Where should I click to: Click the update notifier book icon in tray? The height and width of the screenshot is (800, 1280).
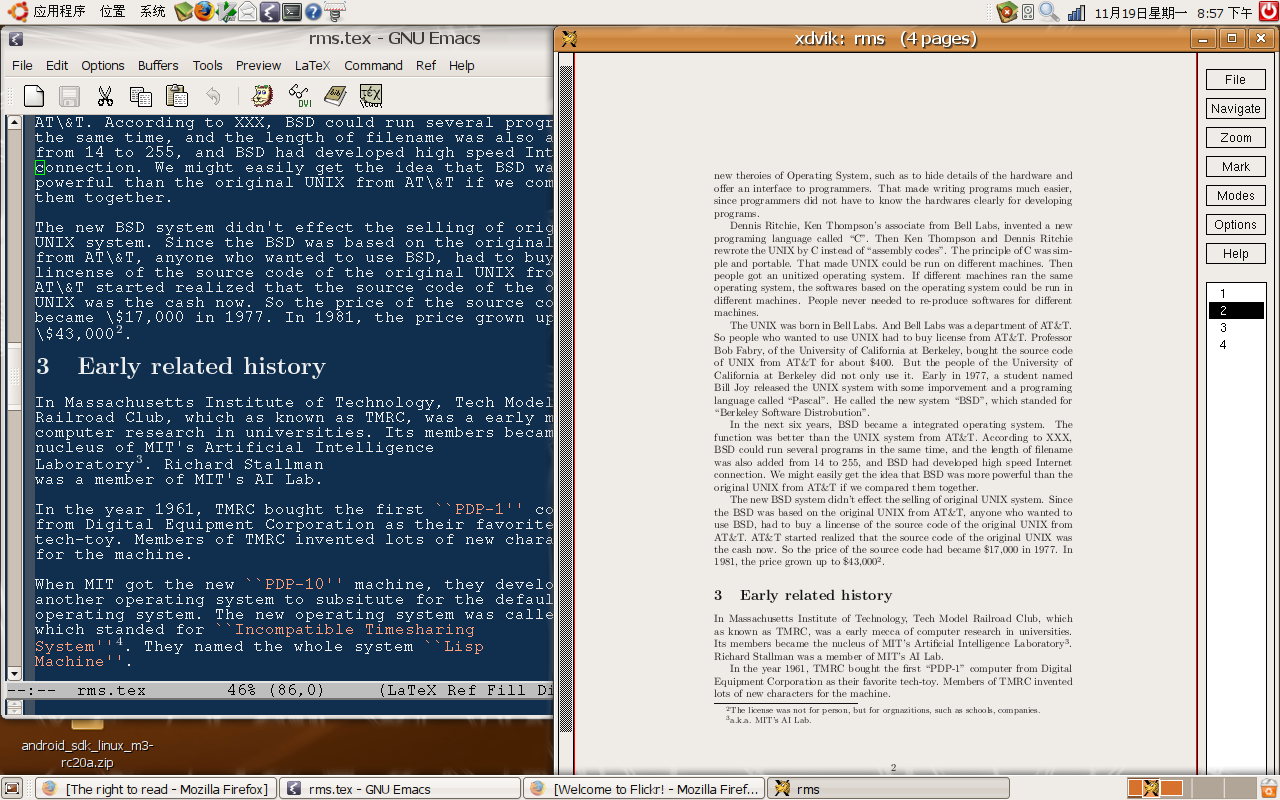click(x=1007, y=12)
